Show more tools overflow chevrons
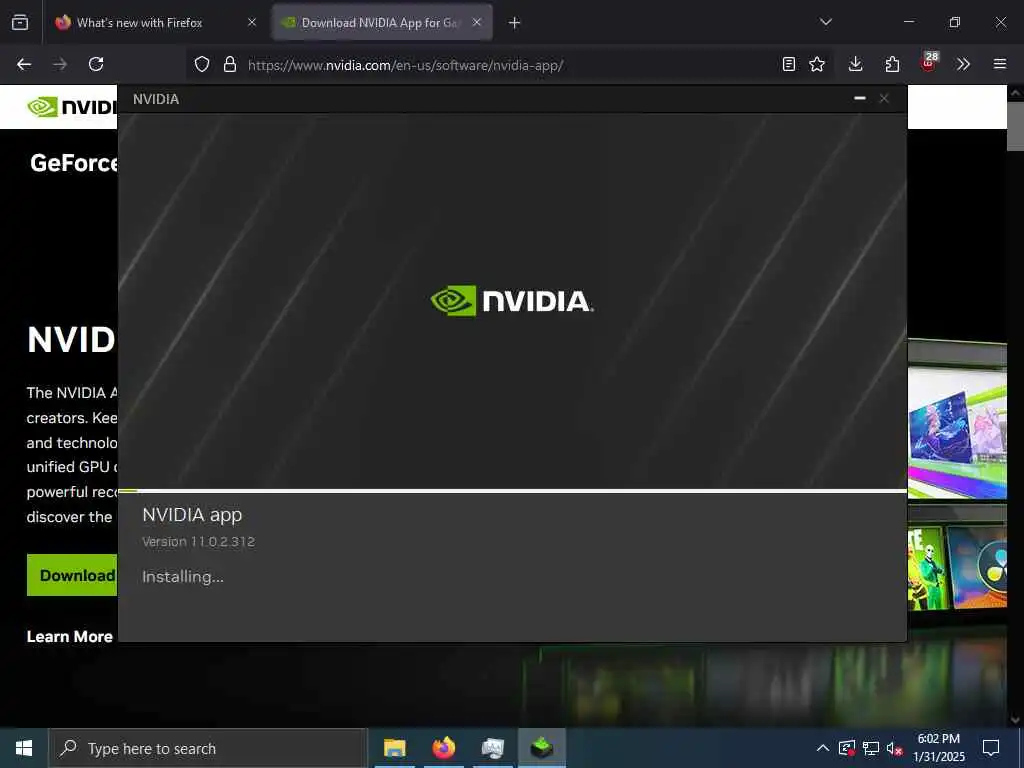1024x768 pixels. coord(963,64)
